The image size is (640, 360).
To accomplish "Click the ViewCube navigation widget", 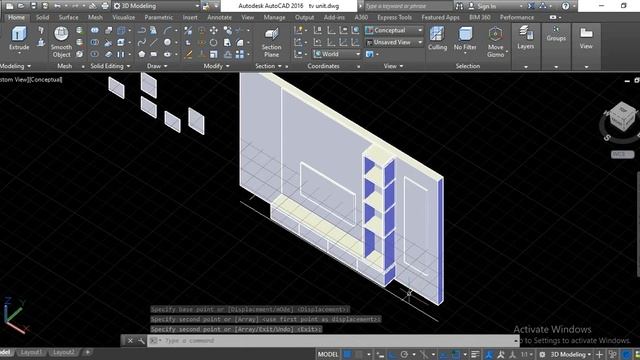I will click(x=621, y=119).
